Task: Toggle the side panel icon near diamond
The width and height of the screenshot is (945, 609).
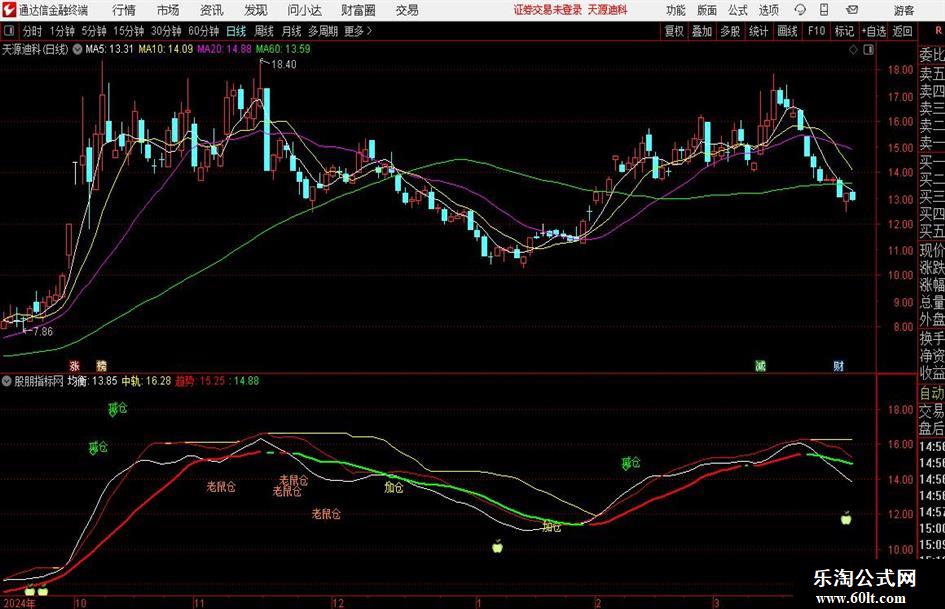Action: tap(868, 50)
